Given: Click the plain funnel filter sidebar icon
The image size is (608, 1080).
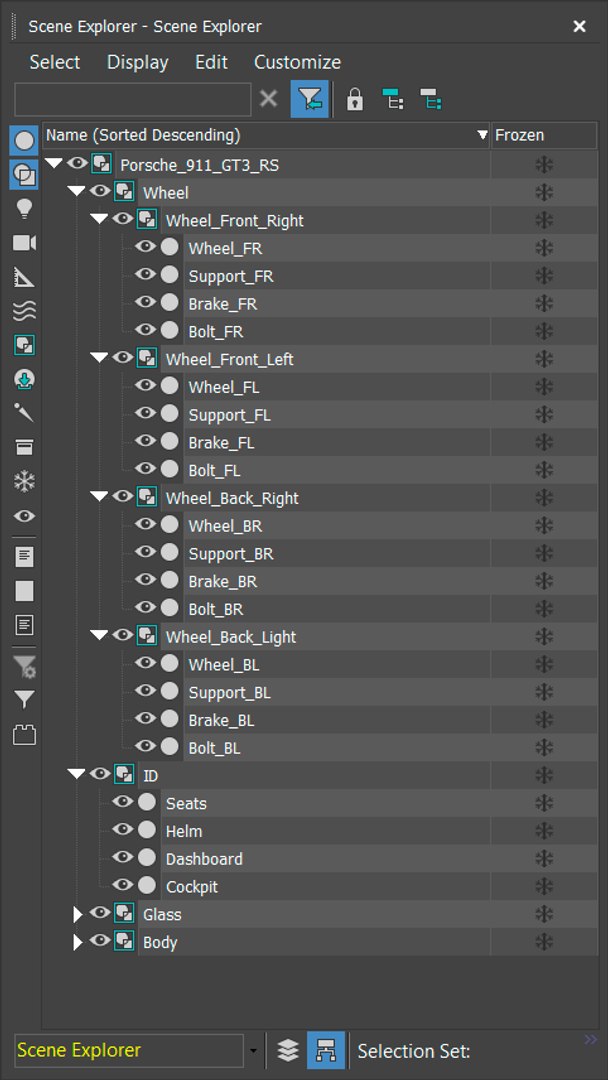Looking at the screenshot, I should pos(24,700).
